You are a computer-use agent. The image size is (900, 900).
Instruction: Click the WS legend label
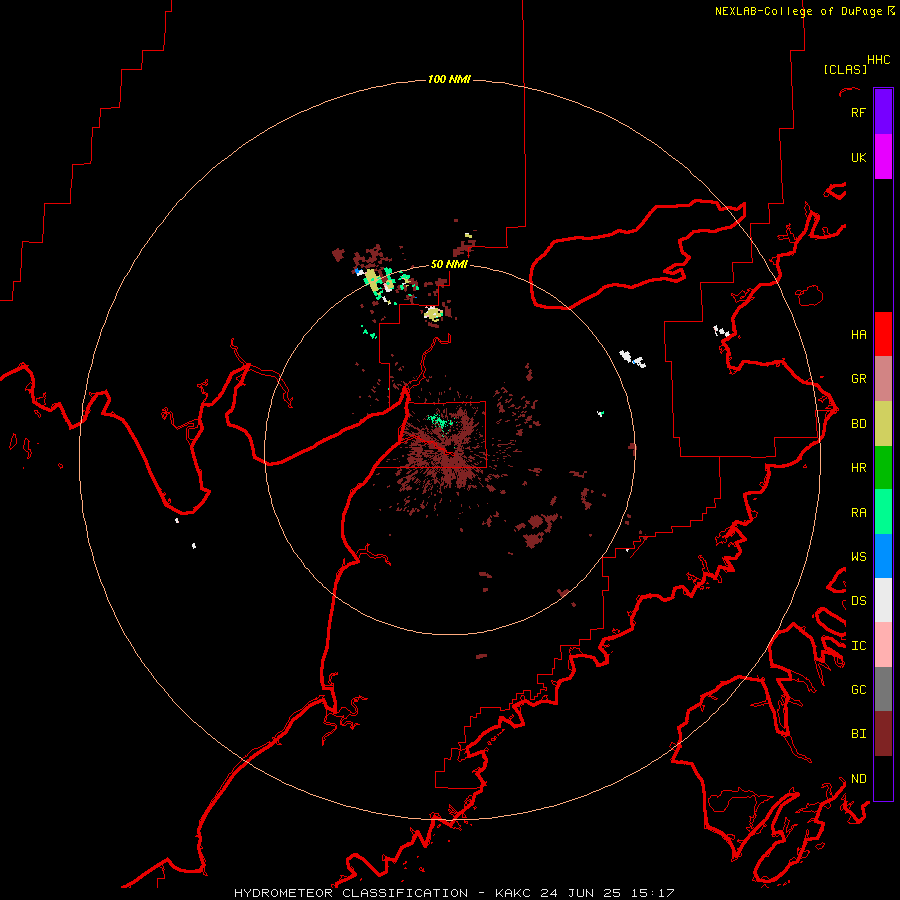click(858, 556)
